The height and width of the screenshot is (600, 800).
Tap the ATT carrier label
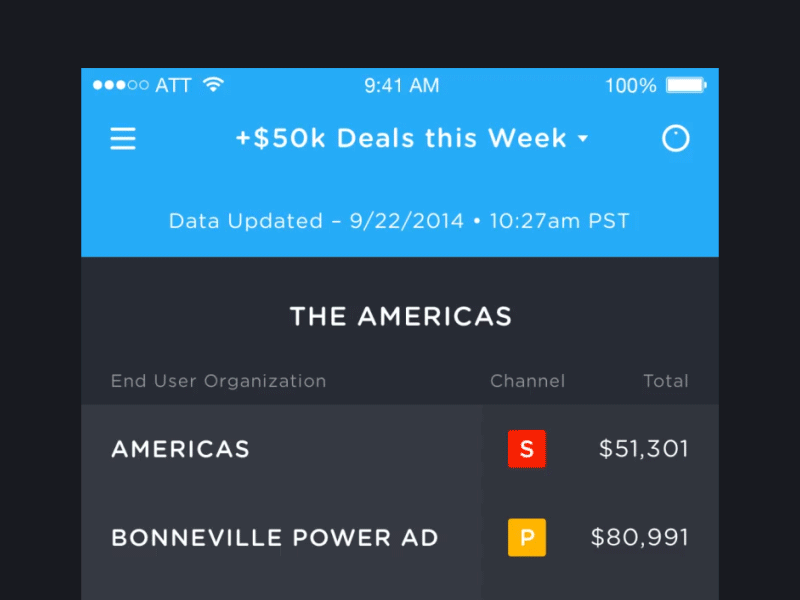(x=173, y=85)
